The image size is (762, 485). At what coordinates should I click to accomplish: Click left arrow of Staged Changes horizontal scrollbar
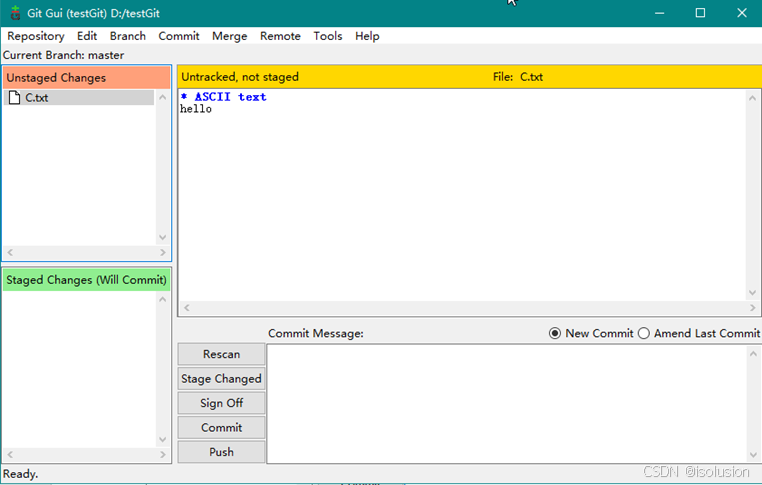(10, 454)
